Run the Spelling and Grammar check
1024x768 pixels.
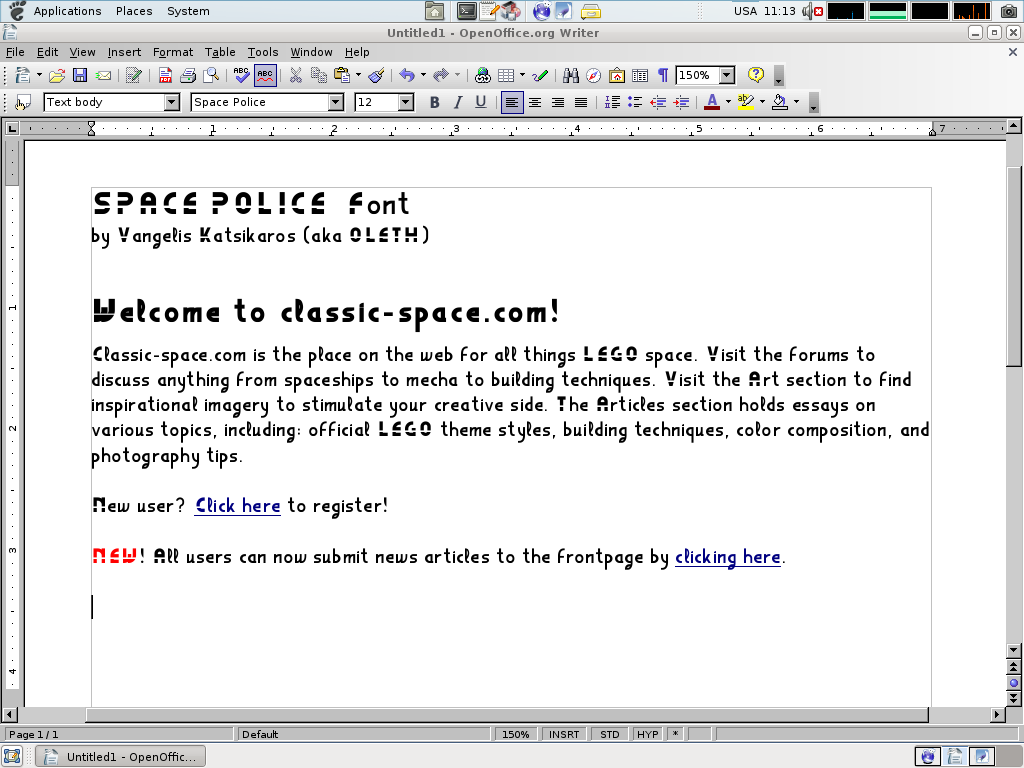(242, 75)
